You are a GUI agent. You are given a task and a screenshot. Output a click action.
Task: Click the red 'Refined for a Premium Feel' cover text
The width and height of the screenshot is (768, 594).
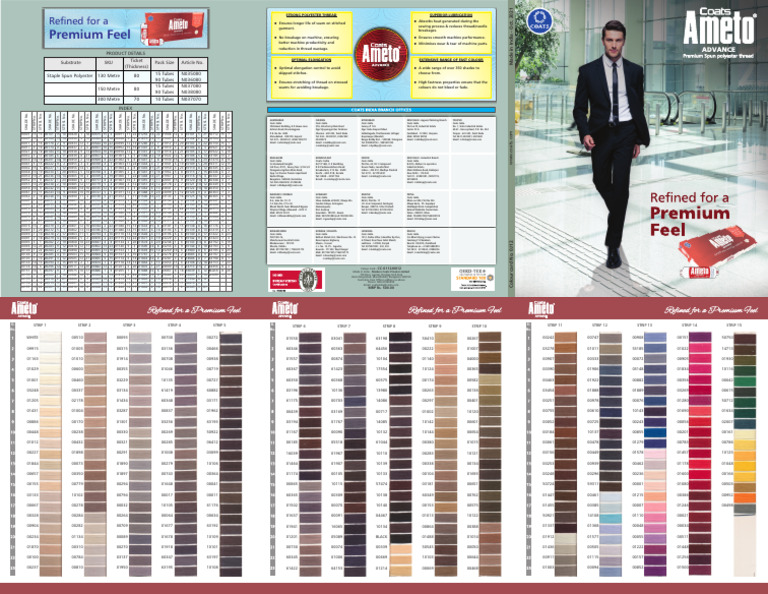[x=690, y=214]
